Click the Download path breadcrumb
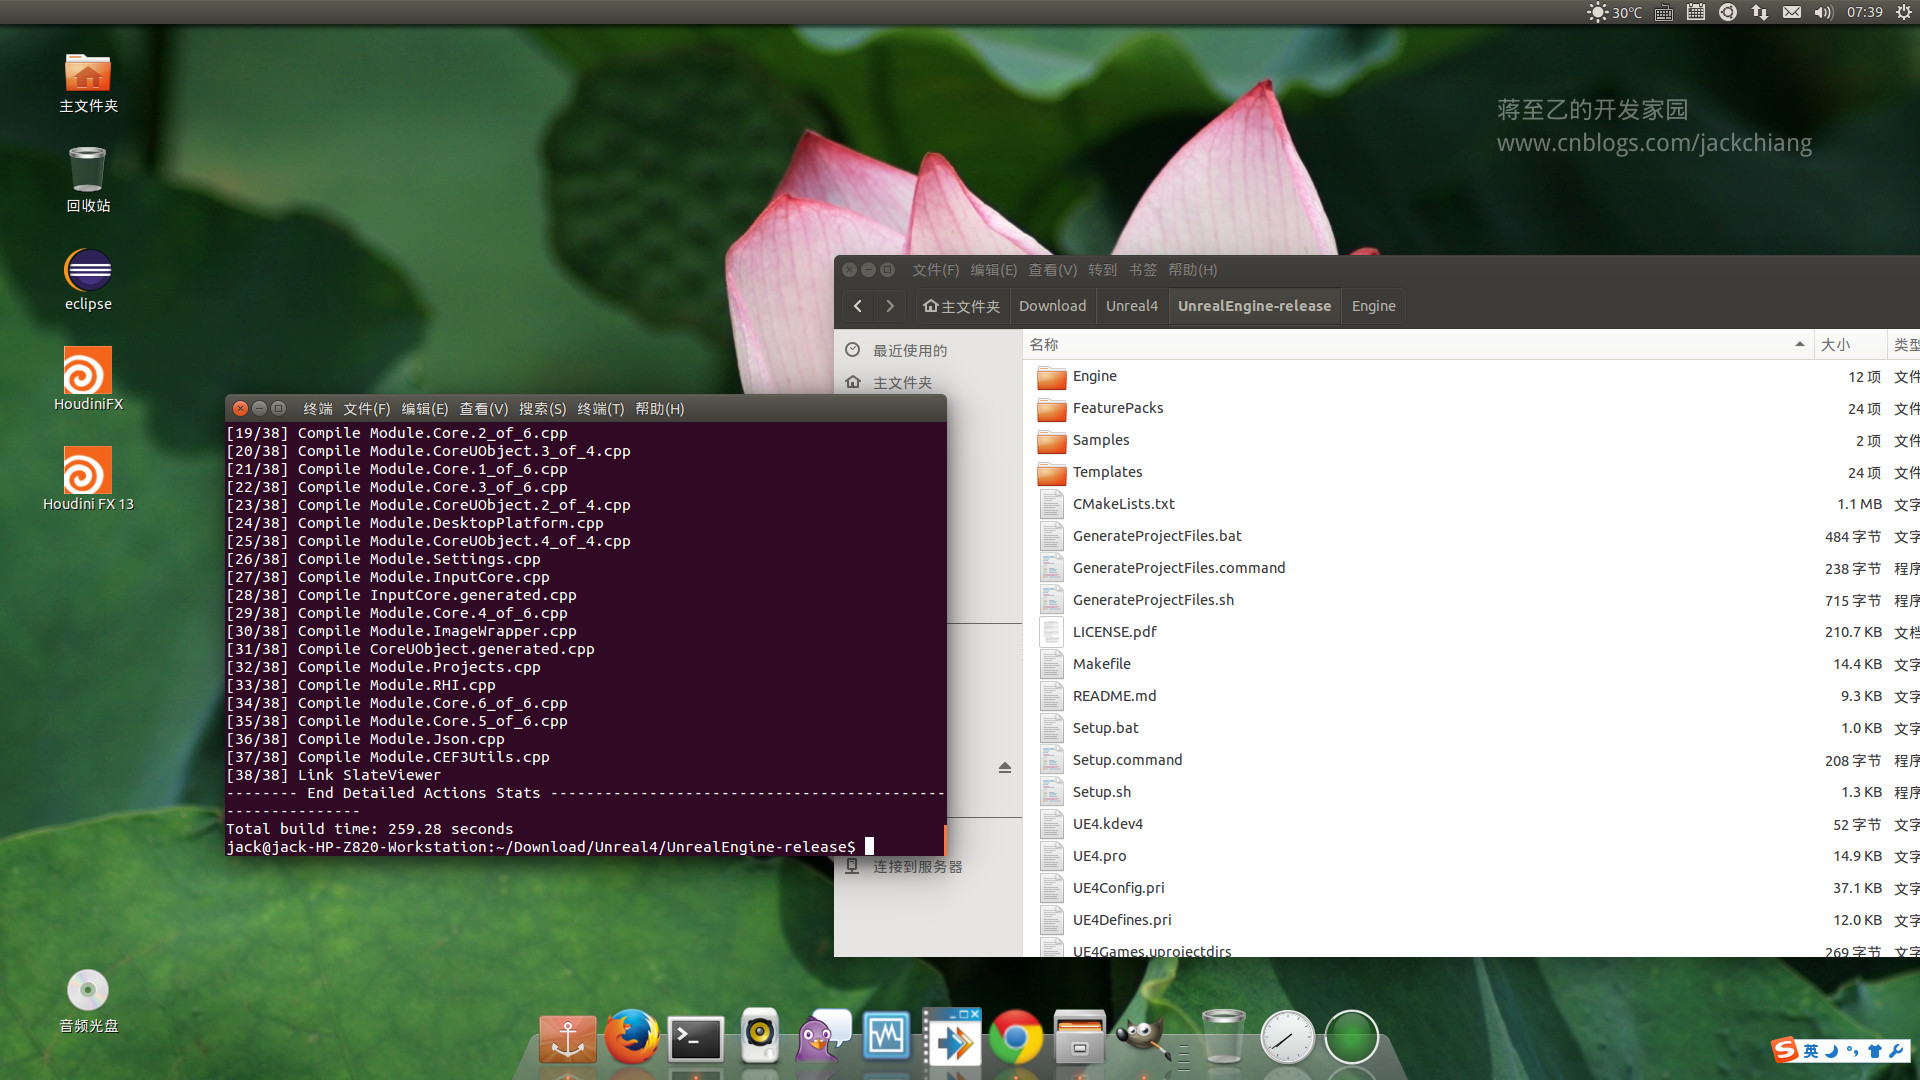The height and width of the screenshot is (1080, 1920). coord(1052,306)
